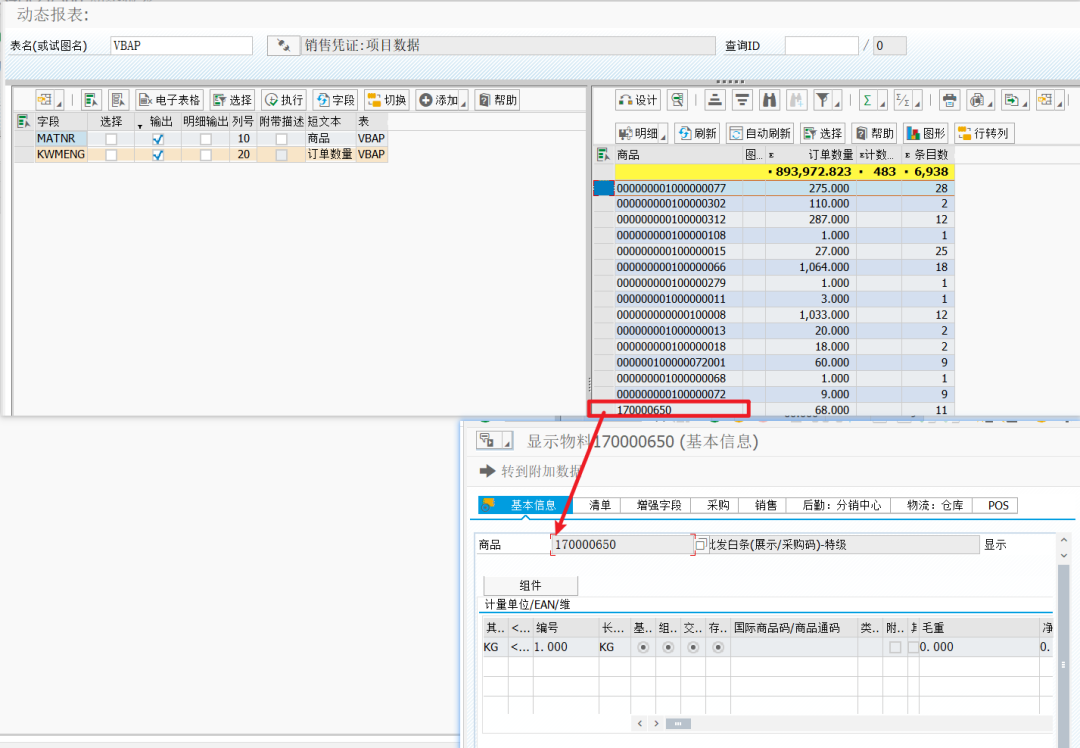
Task: Click the services icon left of 显示物料 title
Action: (487, 441)
